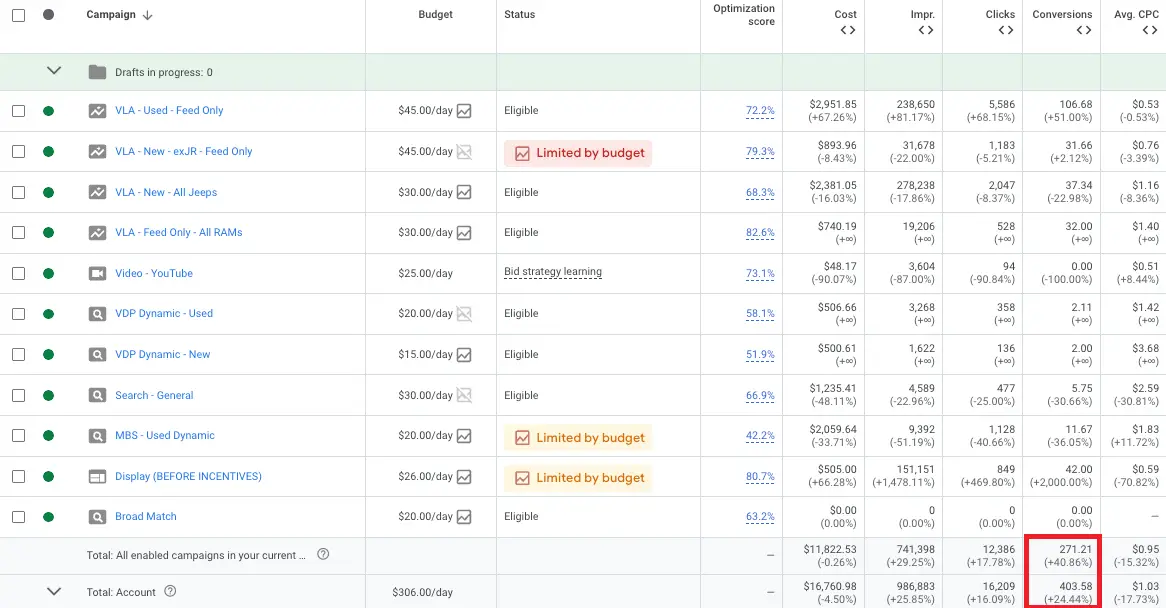Open the Broad Match campaign link
This screenshot has width=1166, height=608.
pos(146,516)
